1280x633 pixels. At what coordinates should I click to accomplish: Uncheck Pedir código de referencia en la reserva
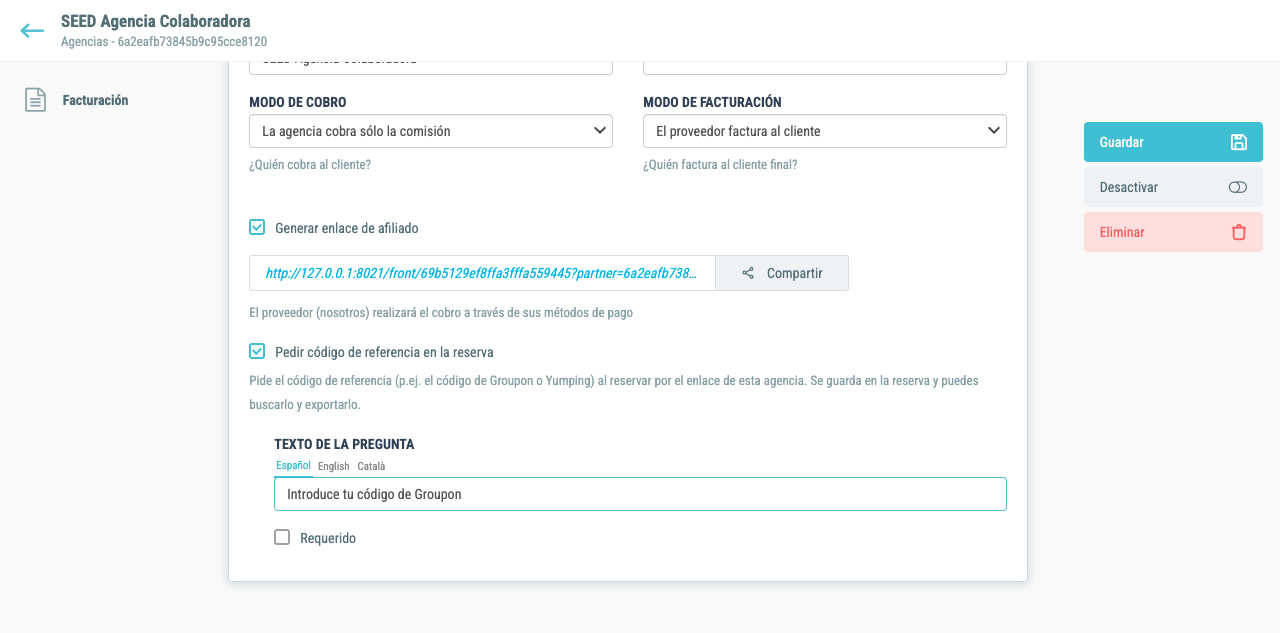257,352
